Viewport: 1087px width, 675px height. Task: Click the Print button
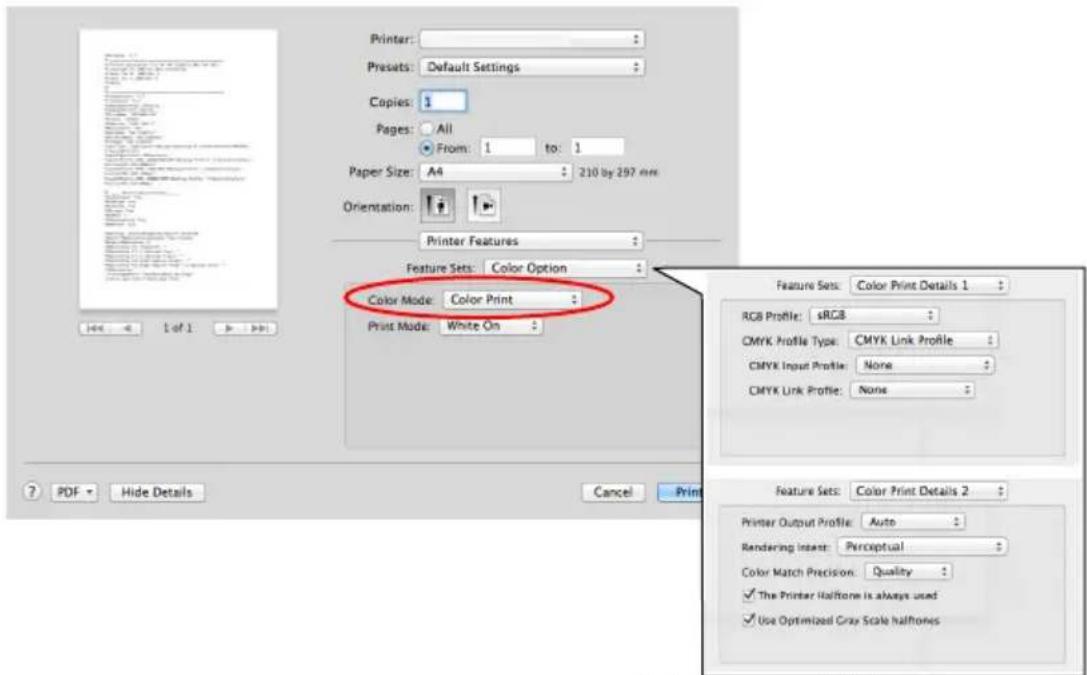(679, 492)
